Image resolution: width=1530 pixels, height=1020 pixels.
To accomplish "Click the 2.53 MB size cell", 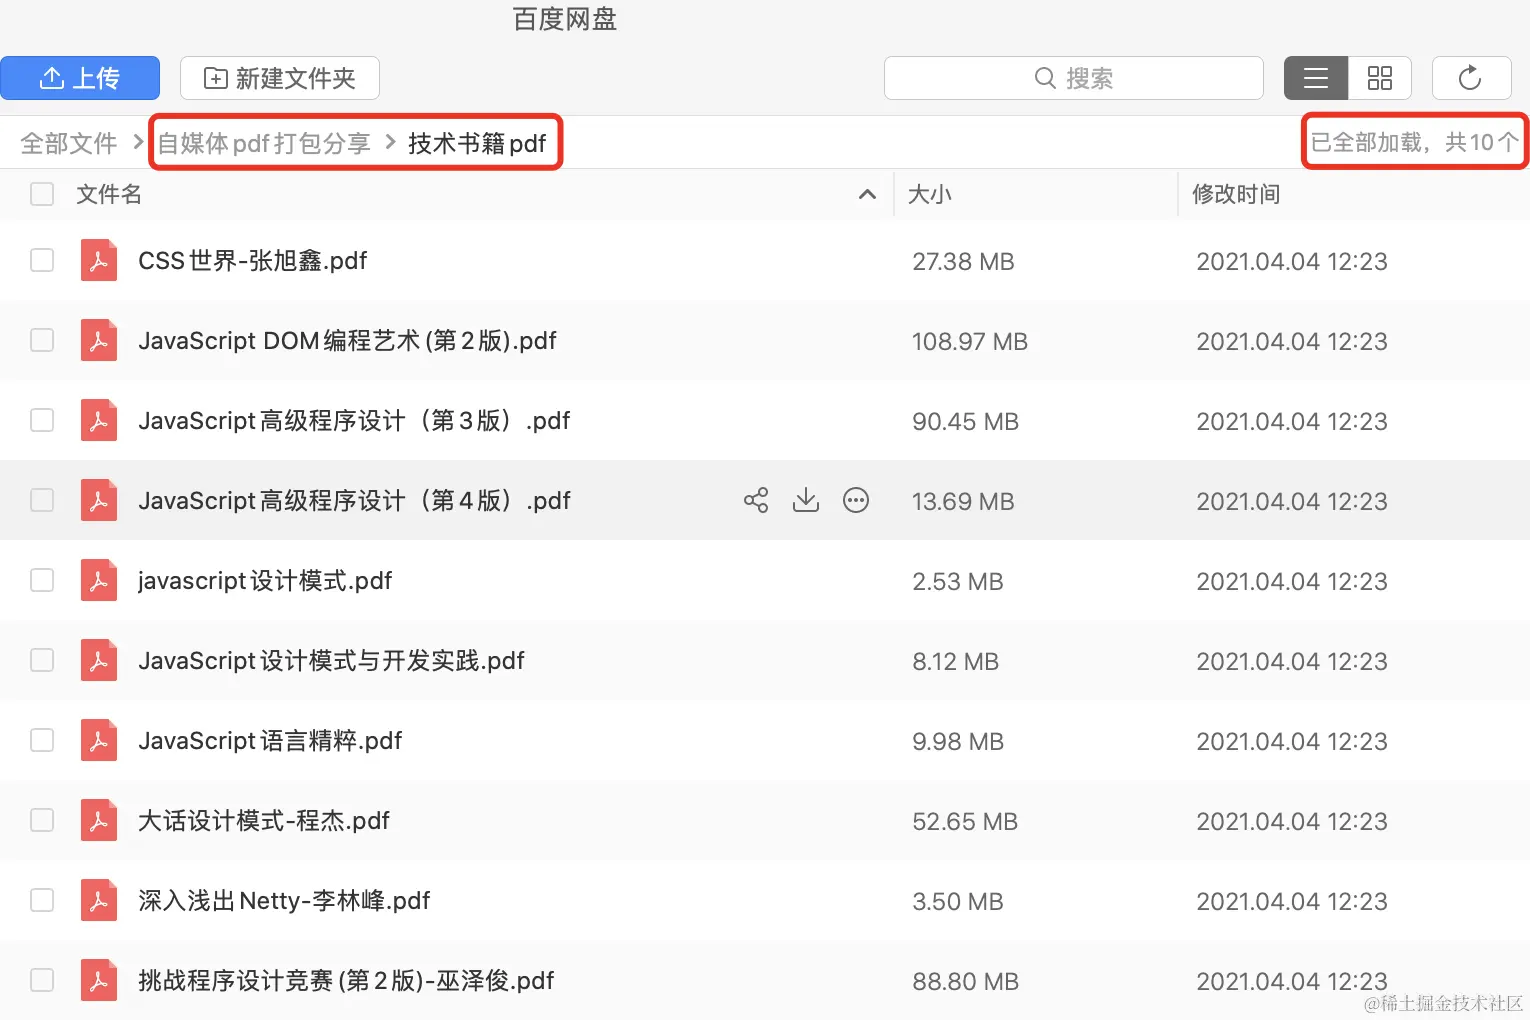I will tap(957, 581).
